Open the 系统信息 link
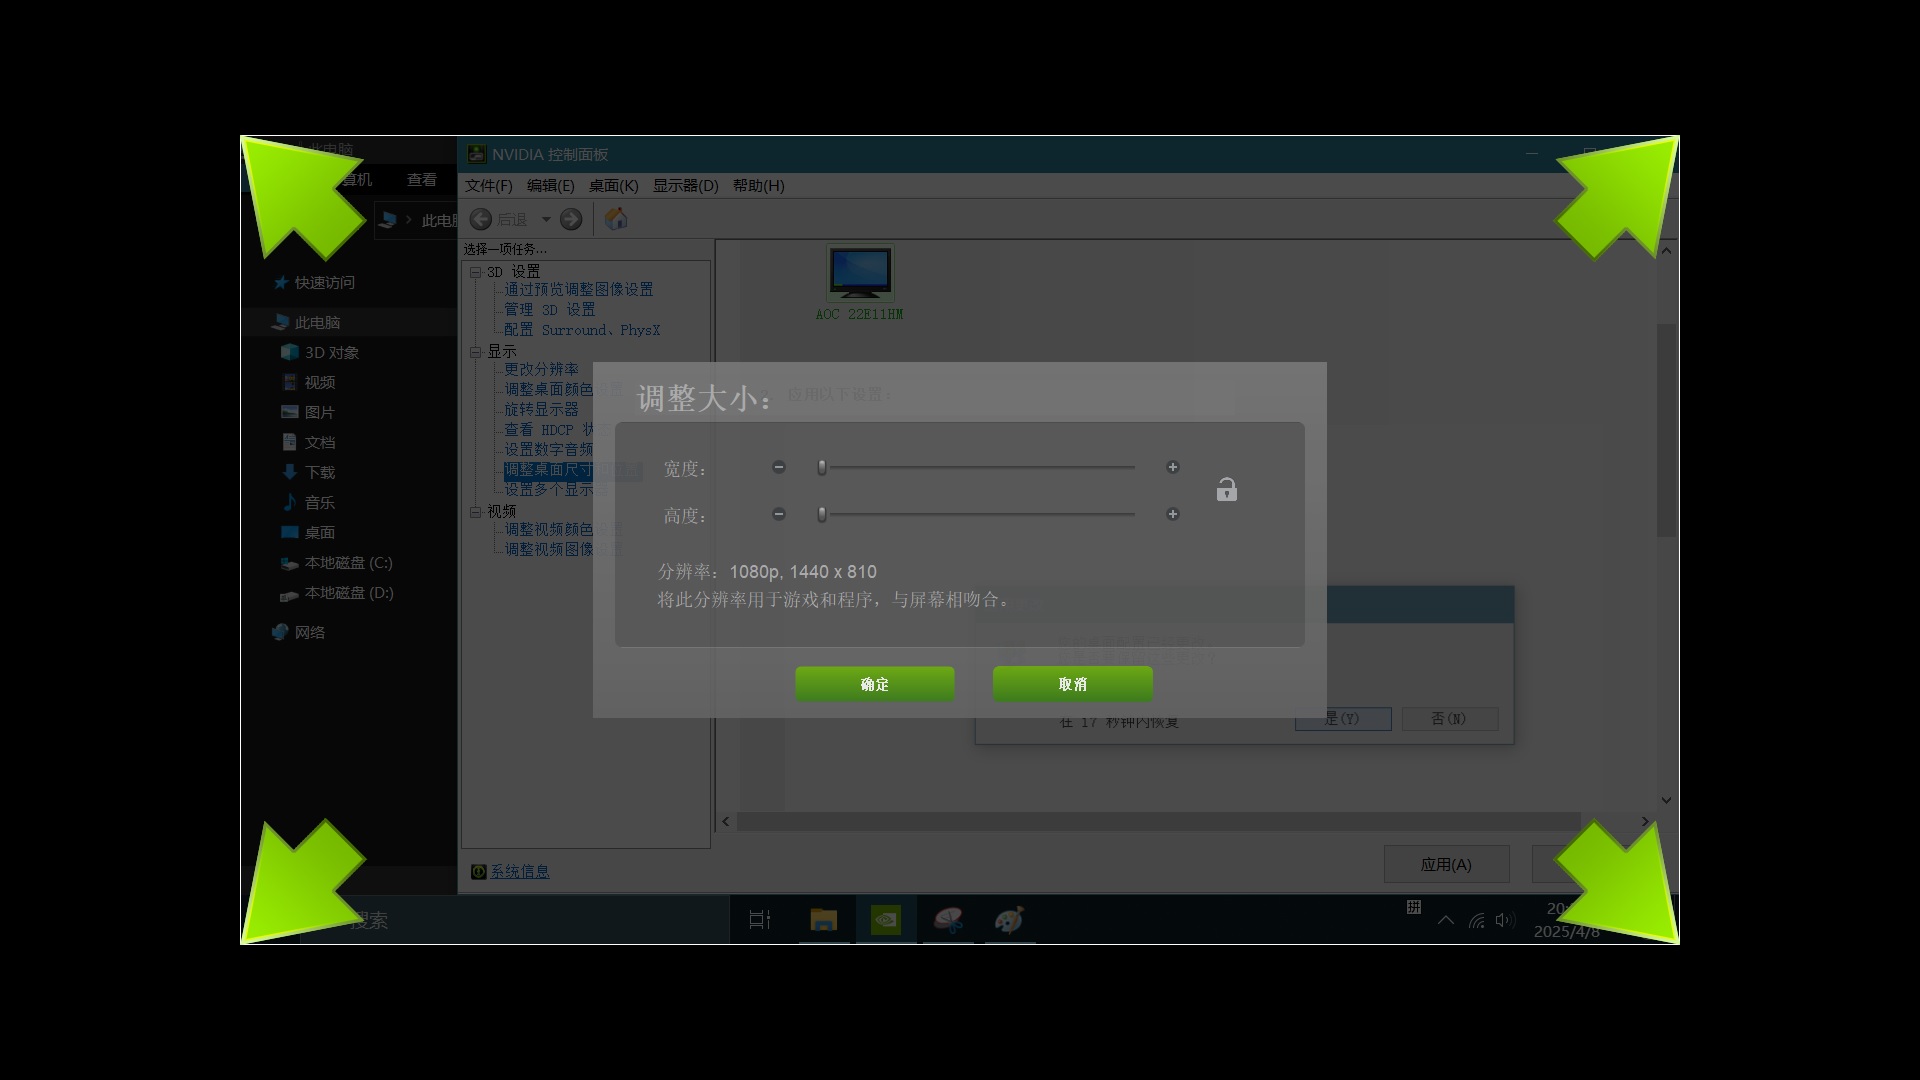 tap(519, 872)
